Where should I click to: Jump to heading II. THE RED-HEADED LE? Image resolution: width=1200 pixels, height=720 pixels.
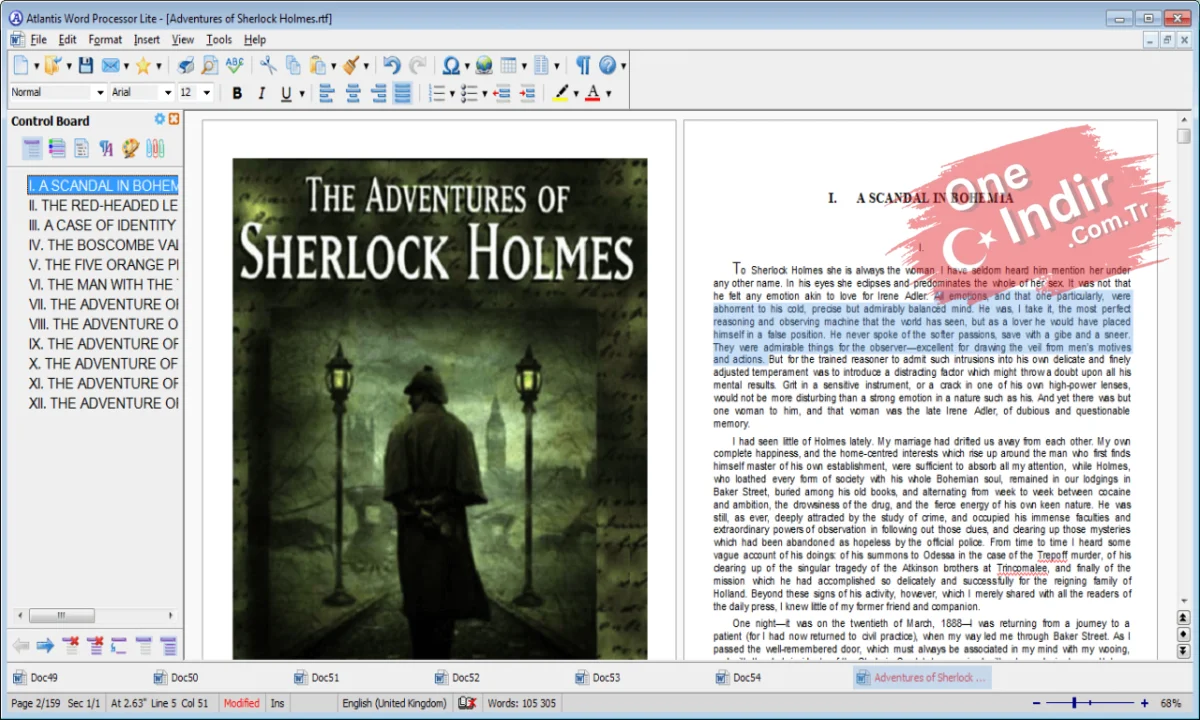104,205
